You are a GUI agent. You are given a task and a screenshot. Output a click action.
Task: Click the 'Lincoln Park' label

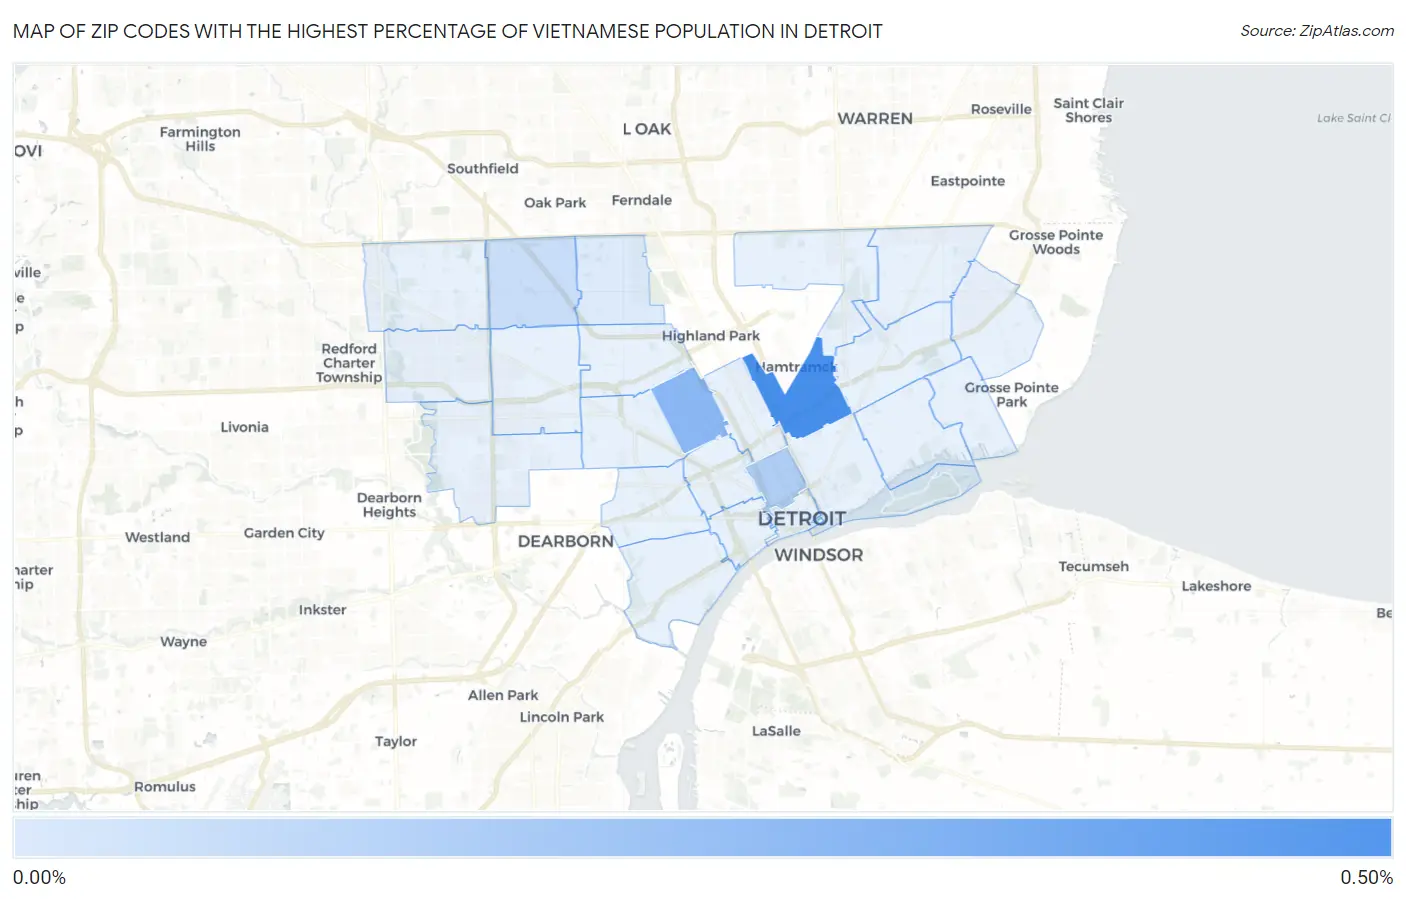coord(562,717)
